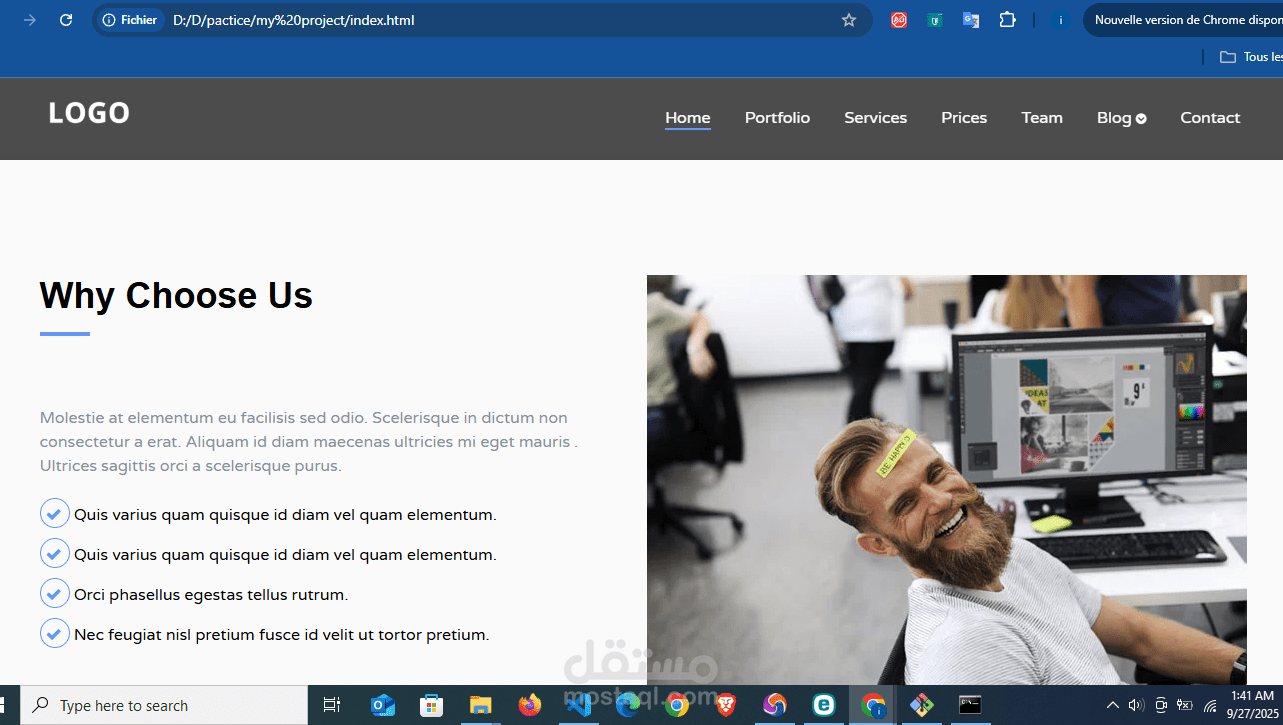This screenshot has height=725, width=1283.
Task: Open the Fichier site information chip
Action: 130,20
